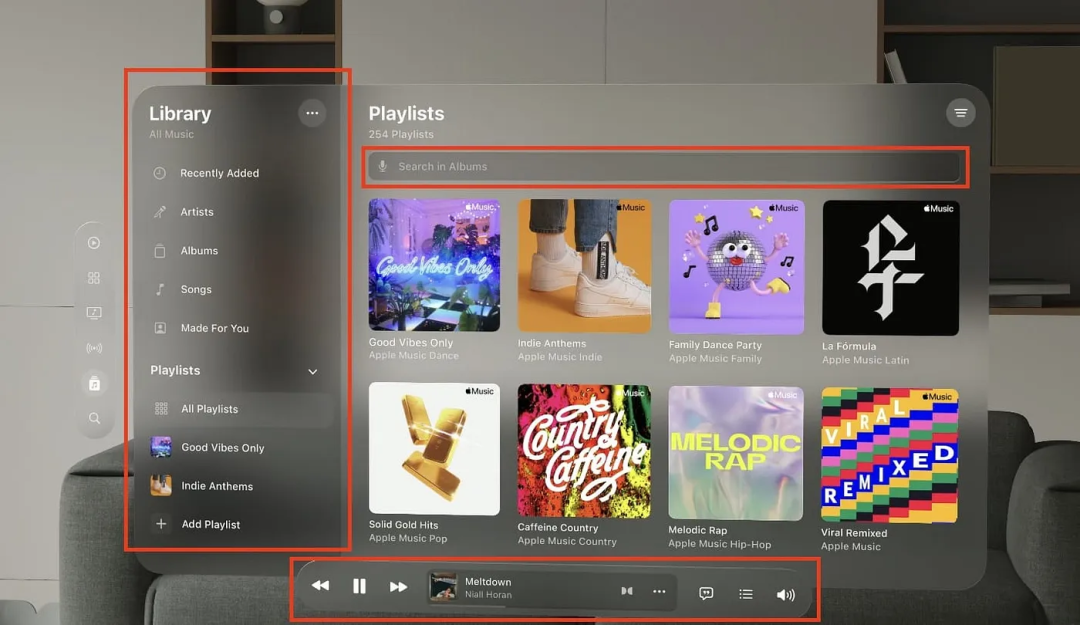Open the Made For You section
This screenshot has height=625, width=1080.
pyautogui.click(x=214, y=328)
